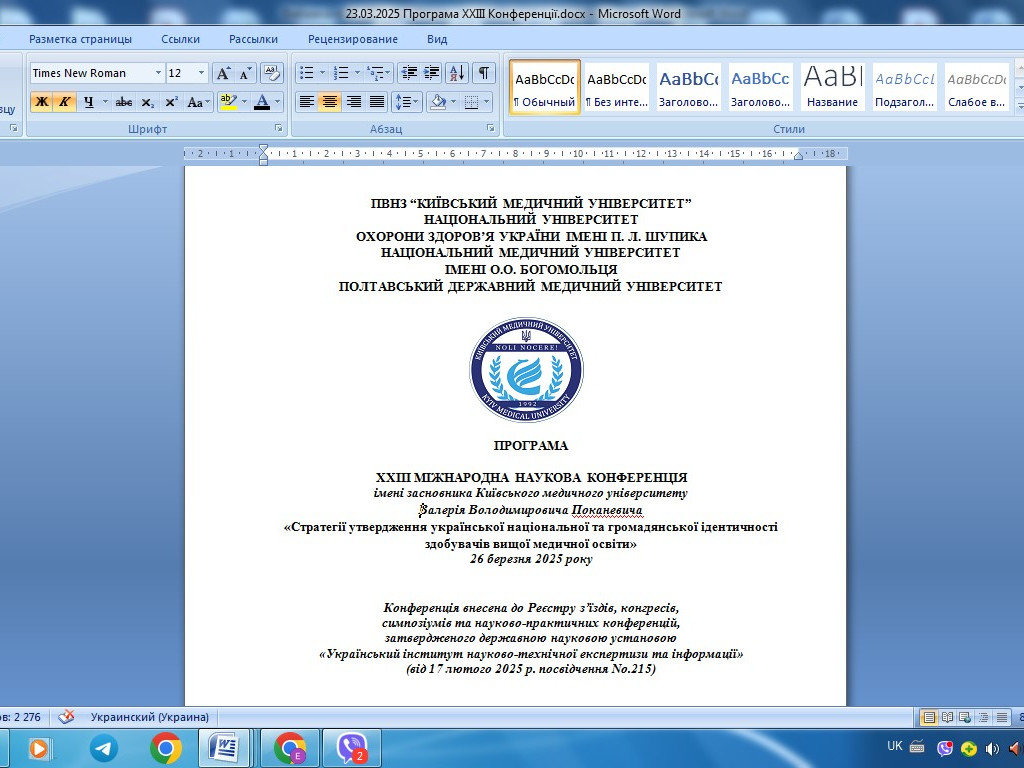Align text right

353,102
